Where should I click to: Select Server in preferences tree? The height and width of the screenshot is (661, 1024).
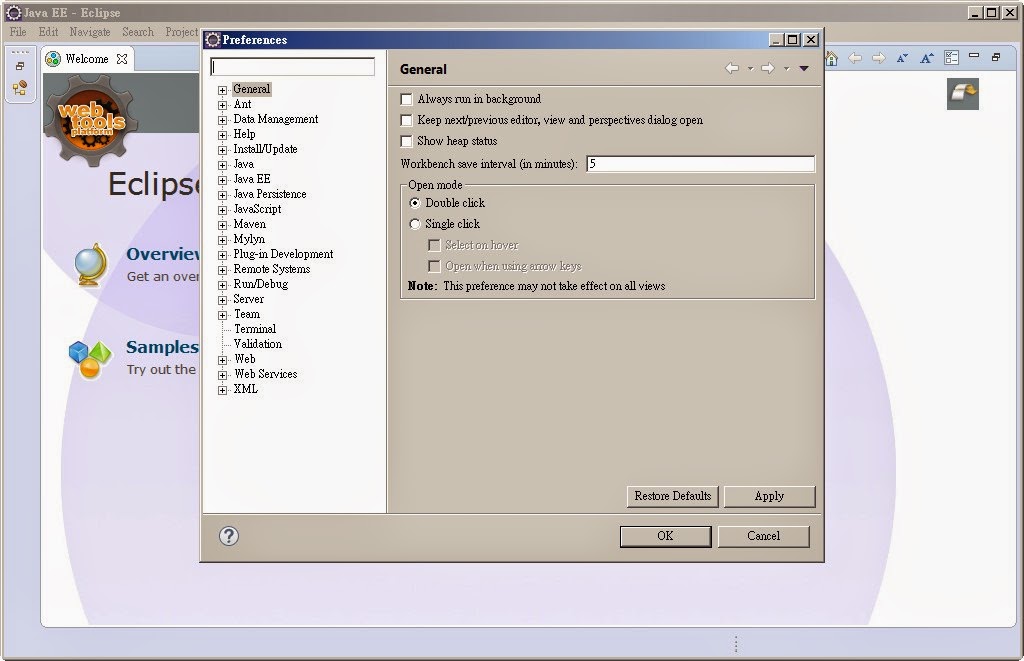(x=249, y=299)
